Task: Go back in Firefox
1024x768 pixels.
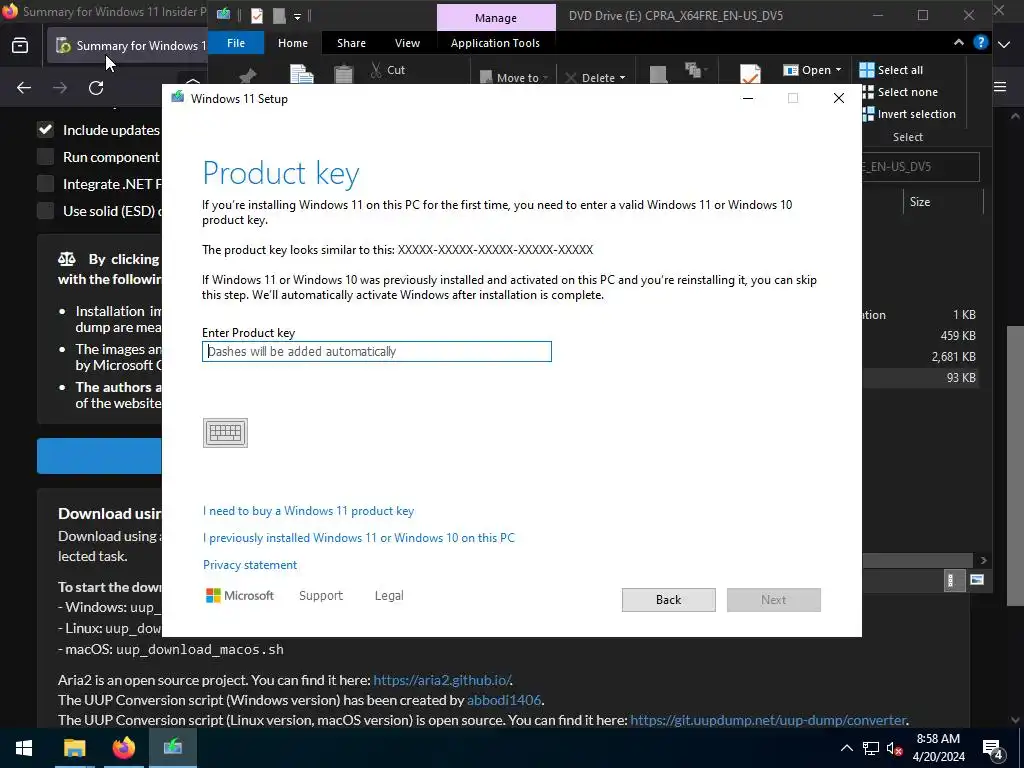Action: [x=24, y=88]
